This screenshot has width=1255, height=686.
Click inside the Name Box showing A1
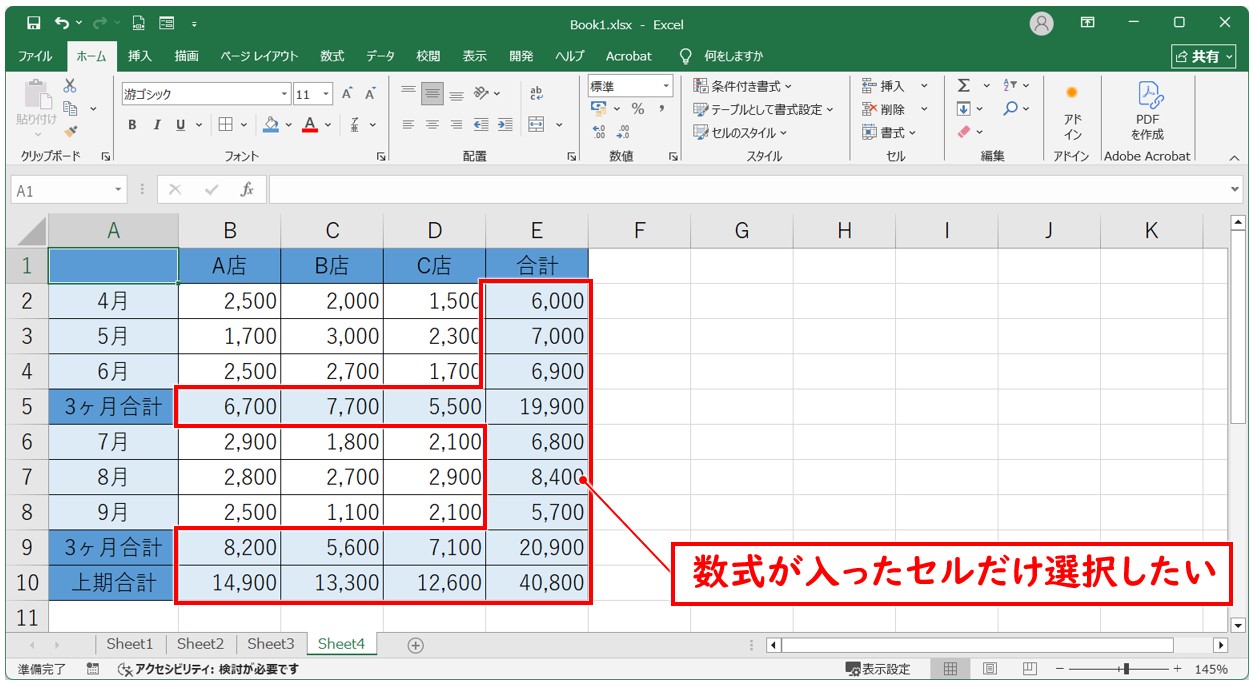60,190
